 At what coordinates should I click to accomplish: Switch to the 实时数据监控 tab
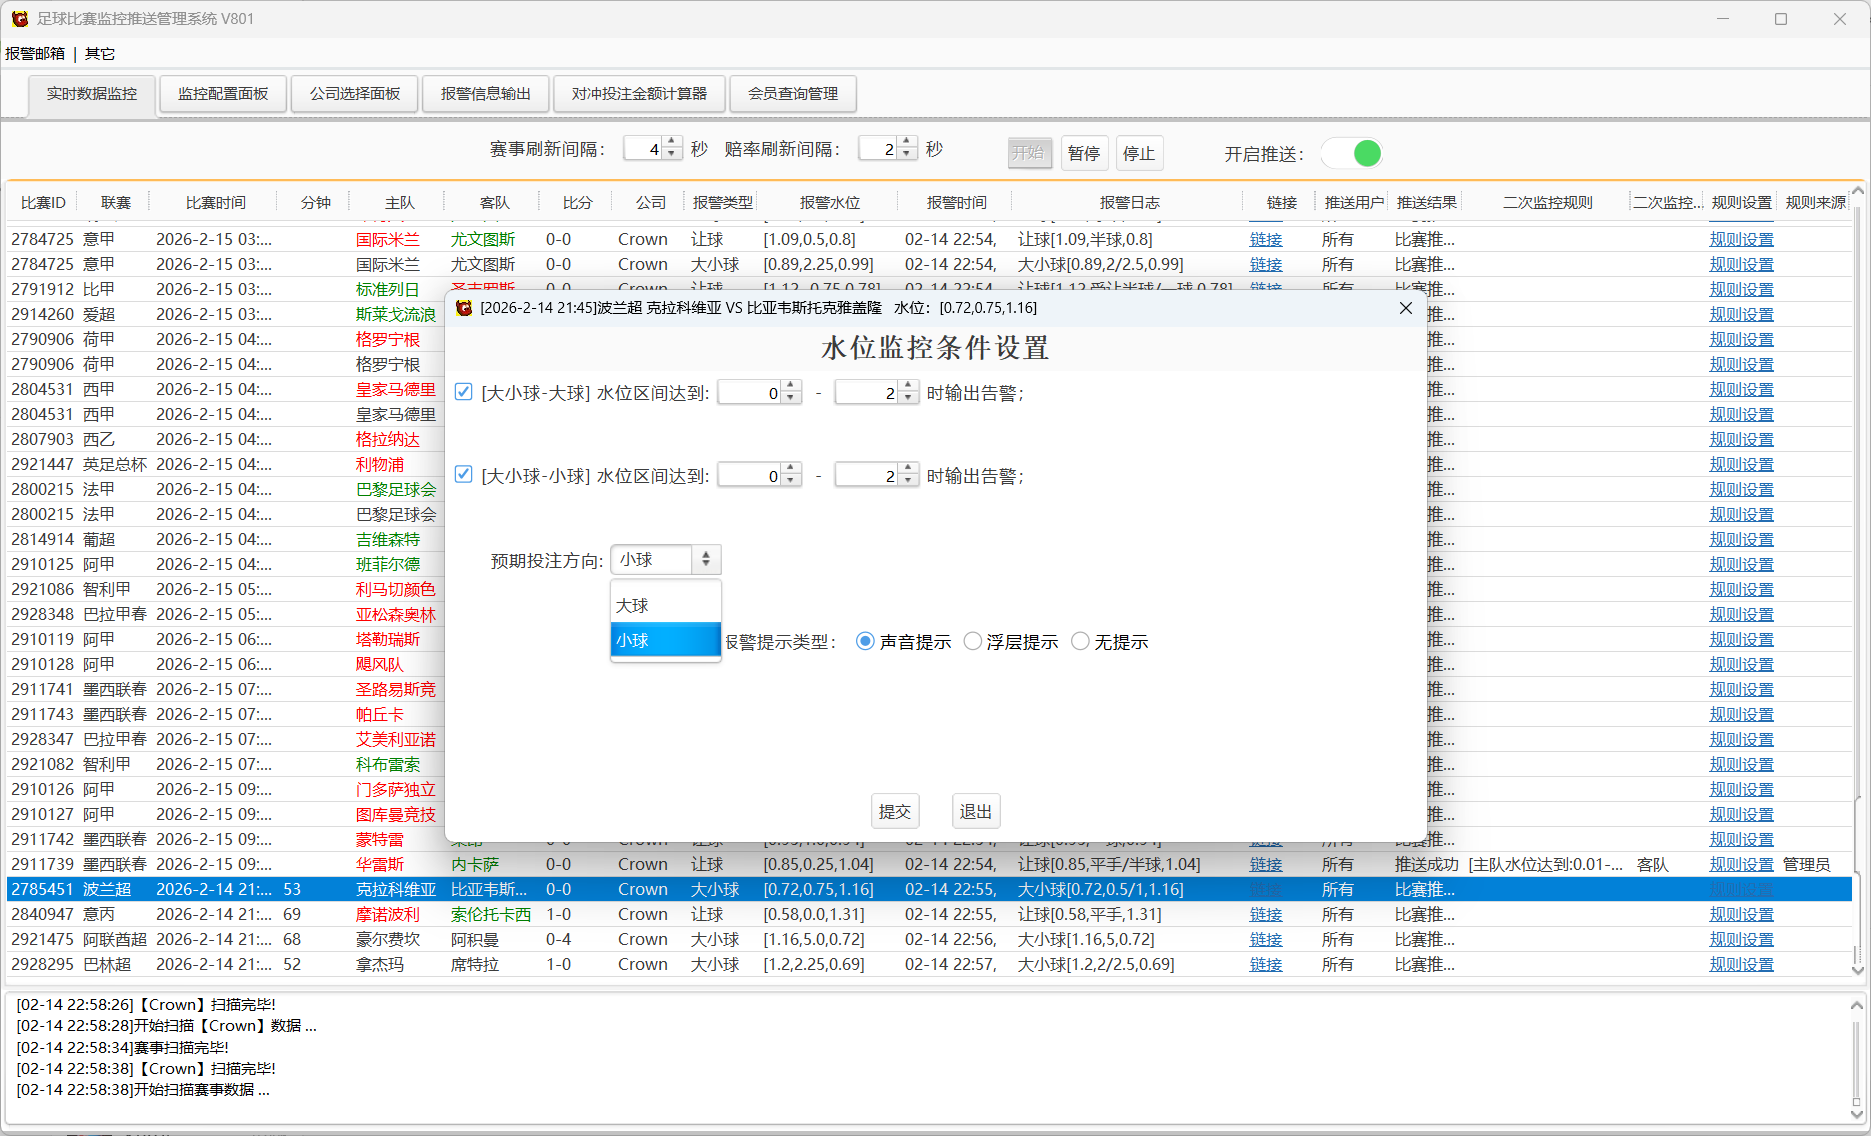point(92,94)
